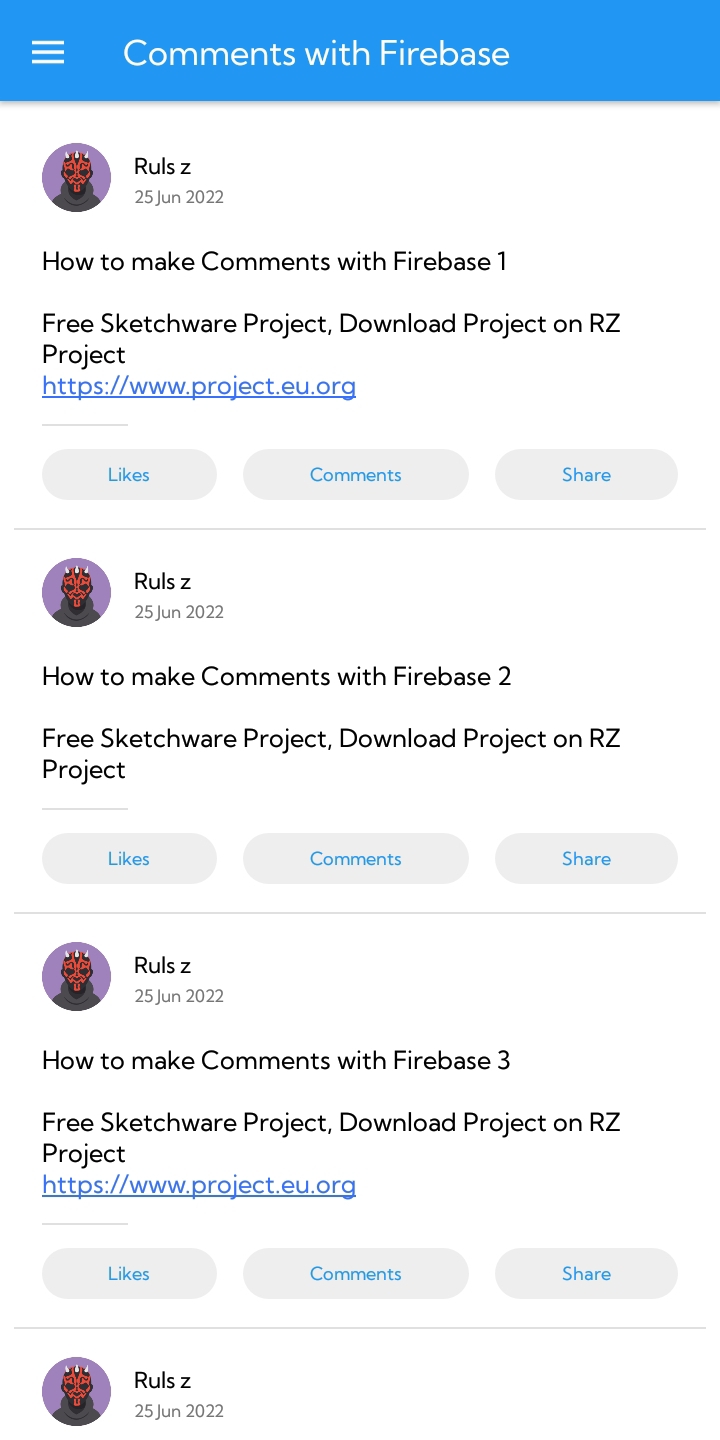Select the post title "How to make Comments with Firebase 2"
The height and width of the screenshot is (1440, 720).
[276, 677]
